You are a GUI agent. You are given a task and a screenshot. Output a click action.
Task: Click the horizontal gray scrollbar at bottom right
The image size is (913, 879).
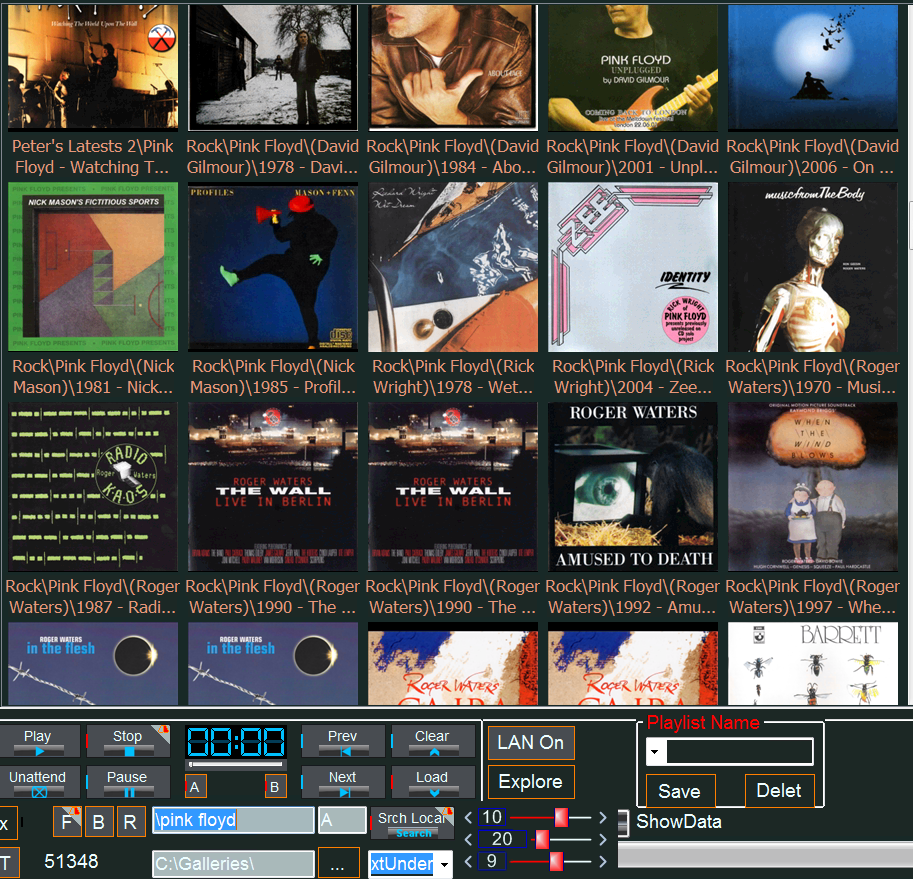click(765, 856)
